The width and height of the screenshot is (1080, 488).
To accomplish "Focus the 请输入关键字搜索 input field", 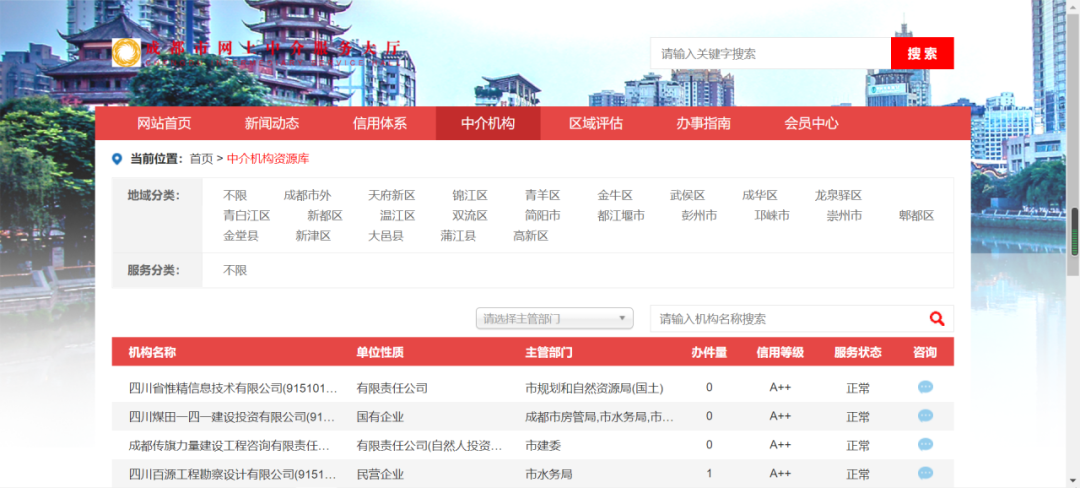I will click(x=770, y=54).
